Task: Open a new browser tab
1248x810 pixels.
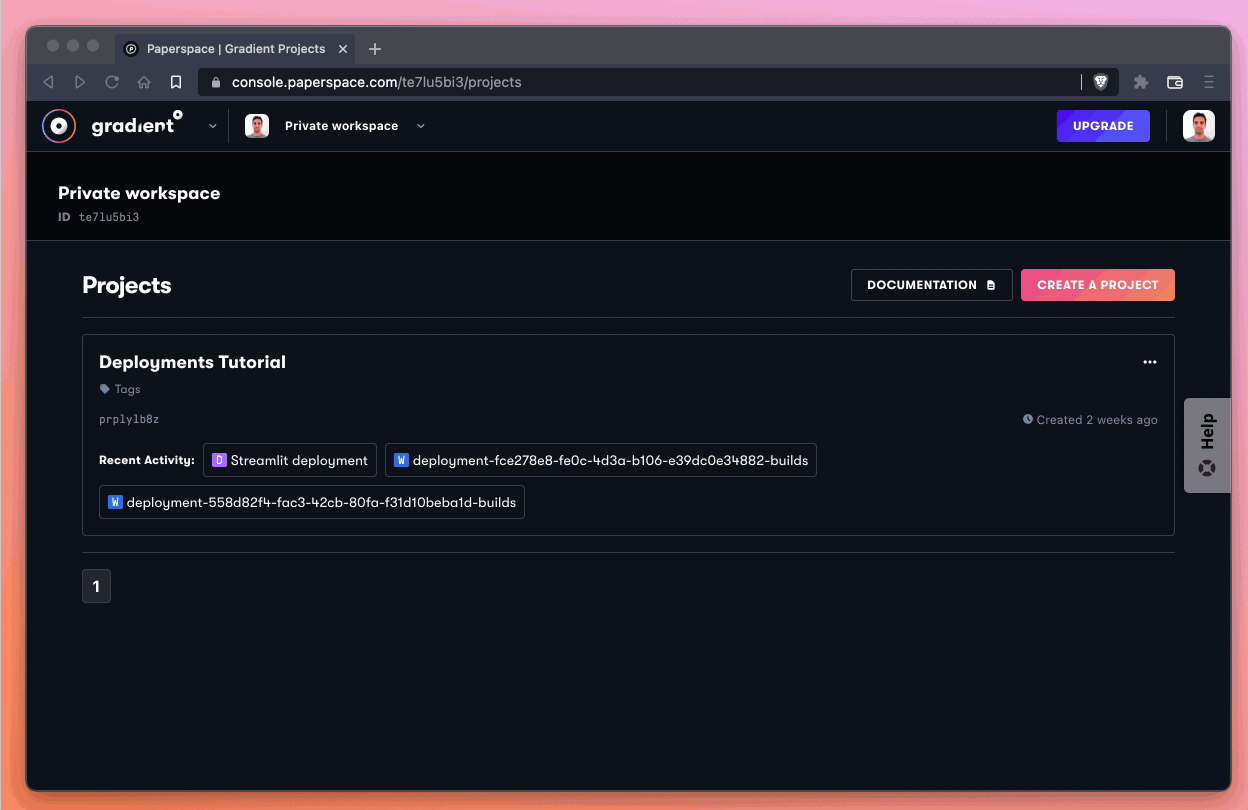Action: pyautogui.click(x=375, y=48)
